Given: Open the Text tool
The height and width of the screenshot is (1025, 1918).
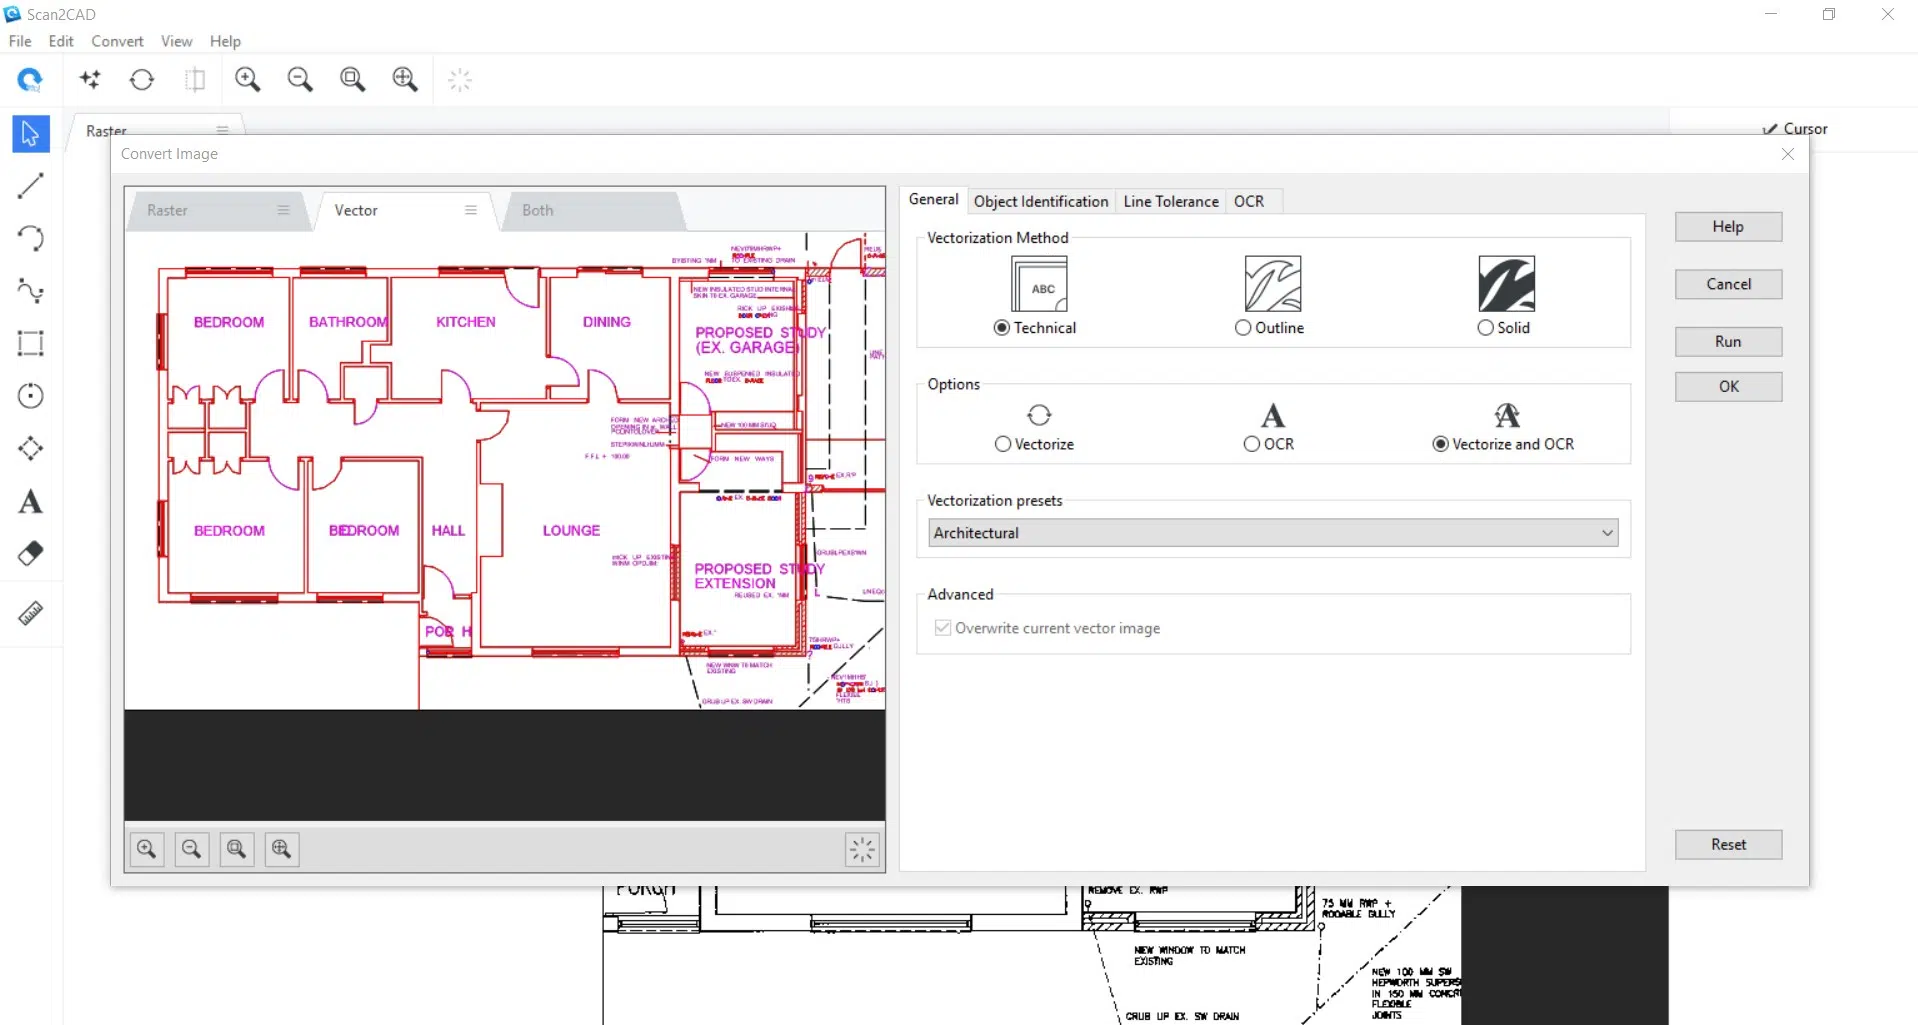Looking at the screenshot, I should click(30, 501).
